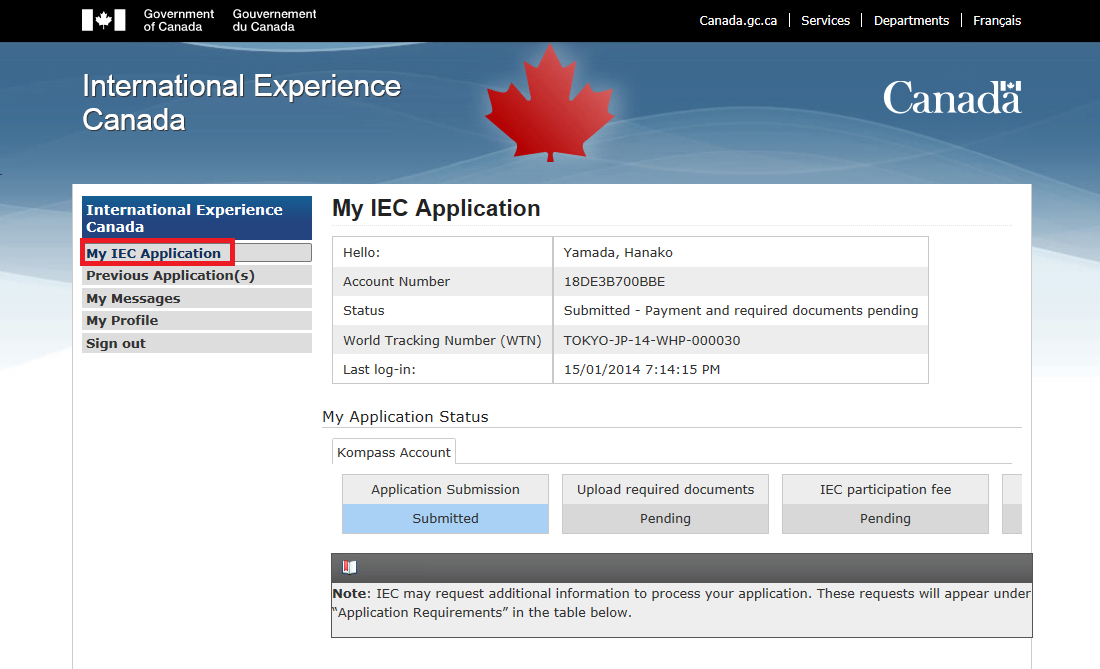Click the Gouvernement du Canada text
1100x669 pixels.
[x=274, y=20]
